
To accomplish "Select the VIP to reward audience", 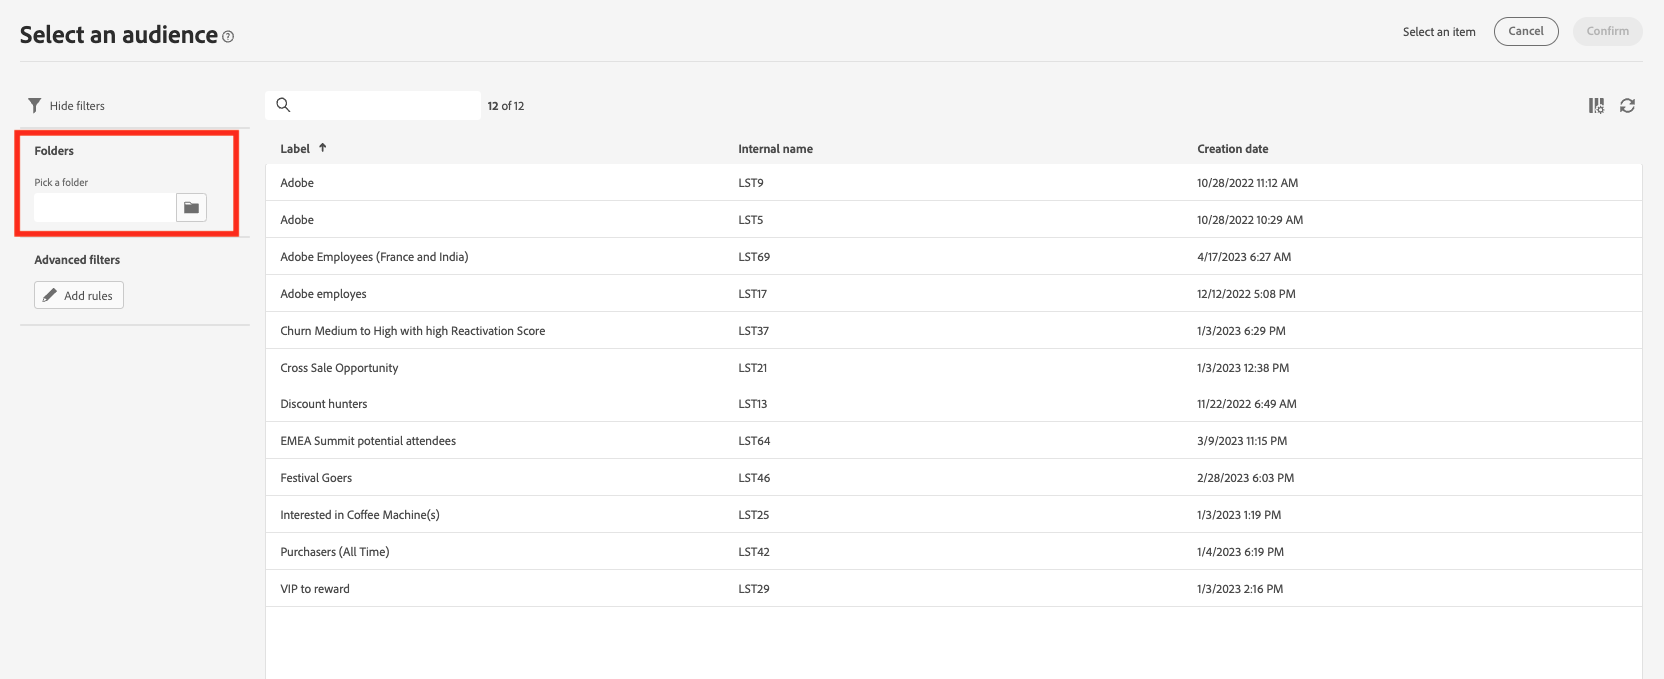I will tap(315, 589).
